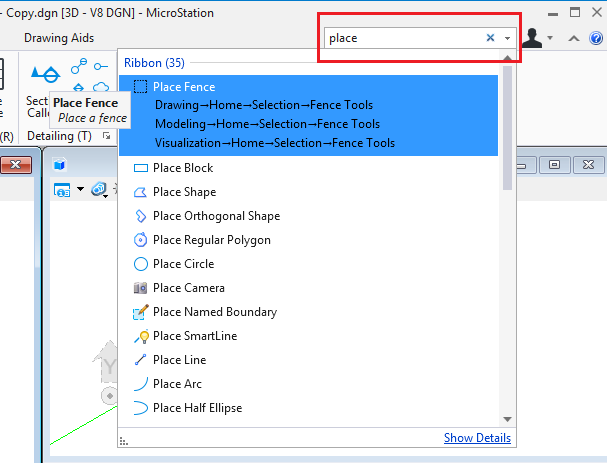Select Modeling→Home→Selection→Fence Tools path

tap(267, 124)
